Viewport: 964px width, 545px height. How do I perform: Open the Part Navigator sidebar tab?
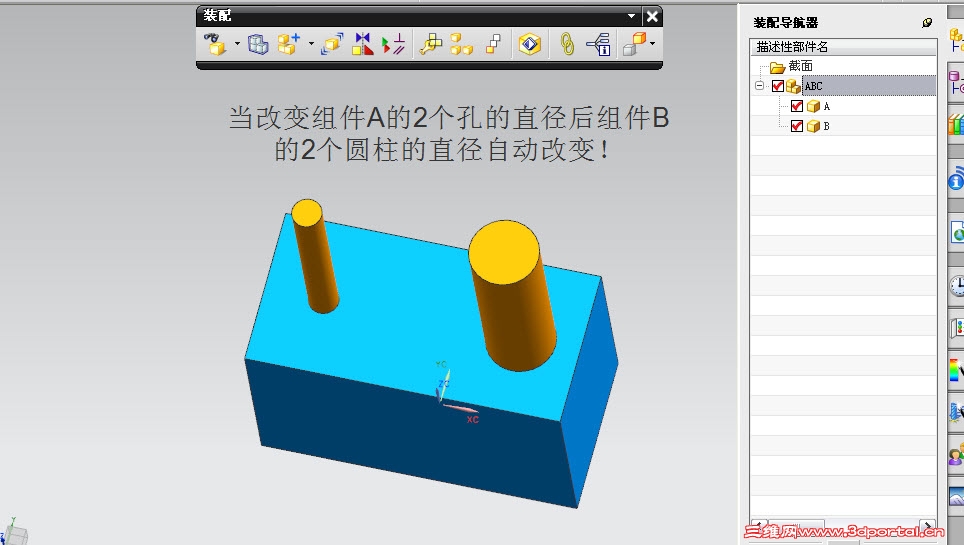(957, 82)
